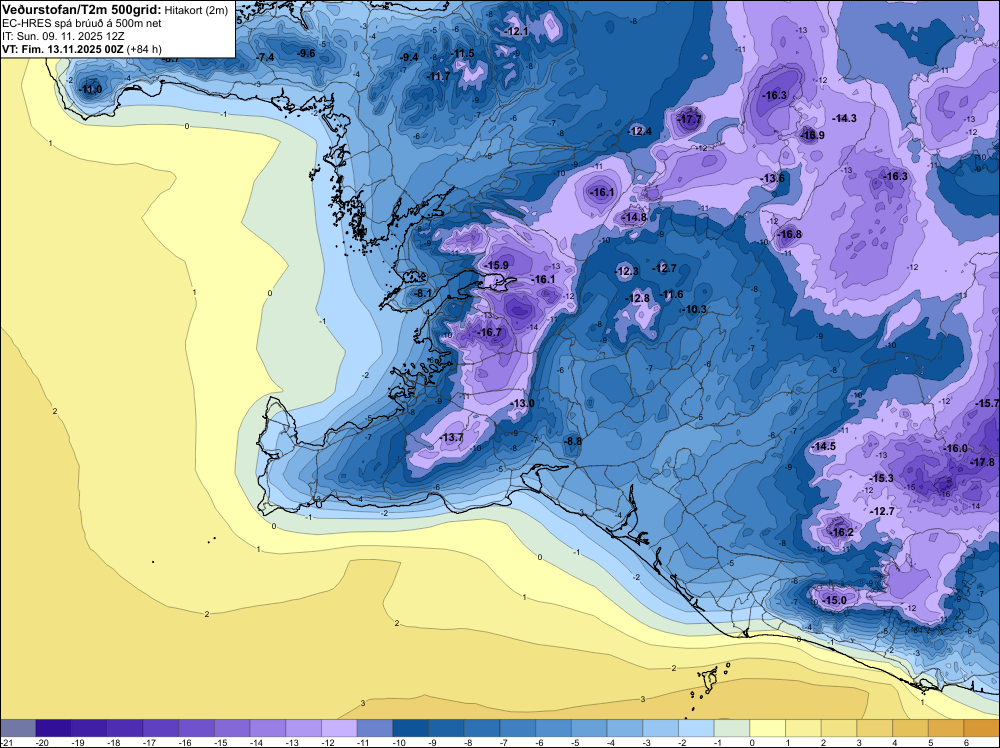Click the -10.3 temperature label
The image size is (1000, 748).
tap(695, 309)
